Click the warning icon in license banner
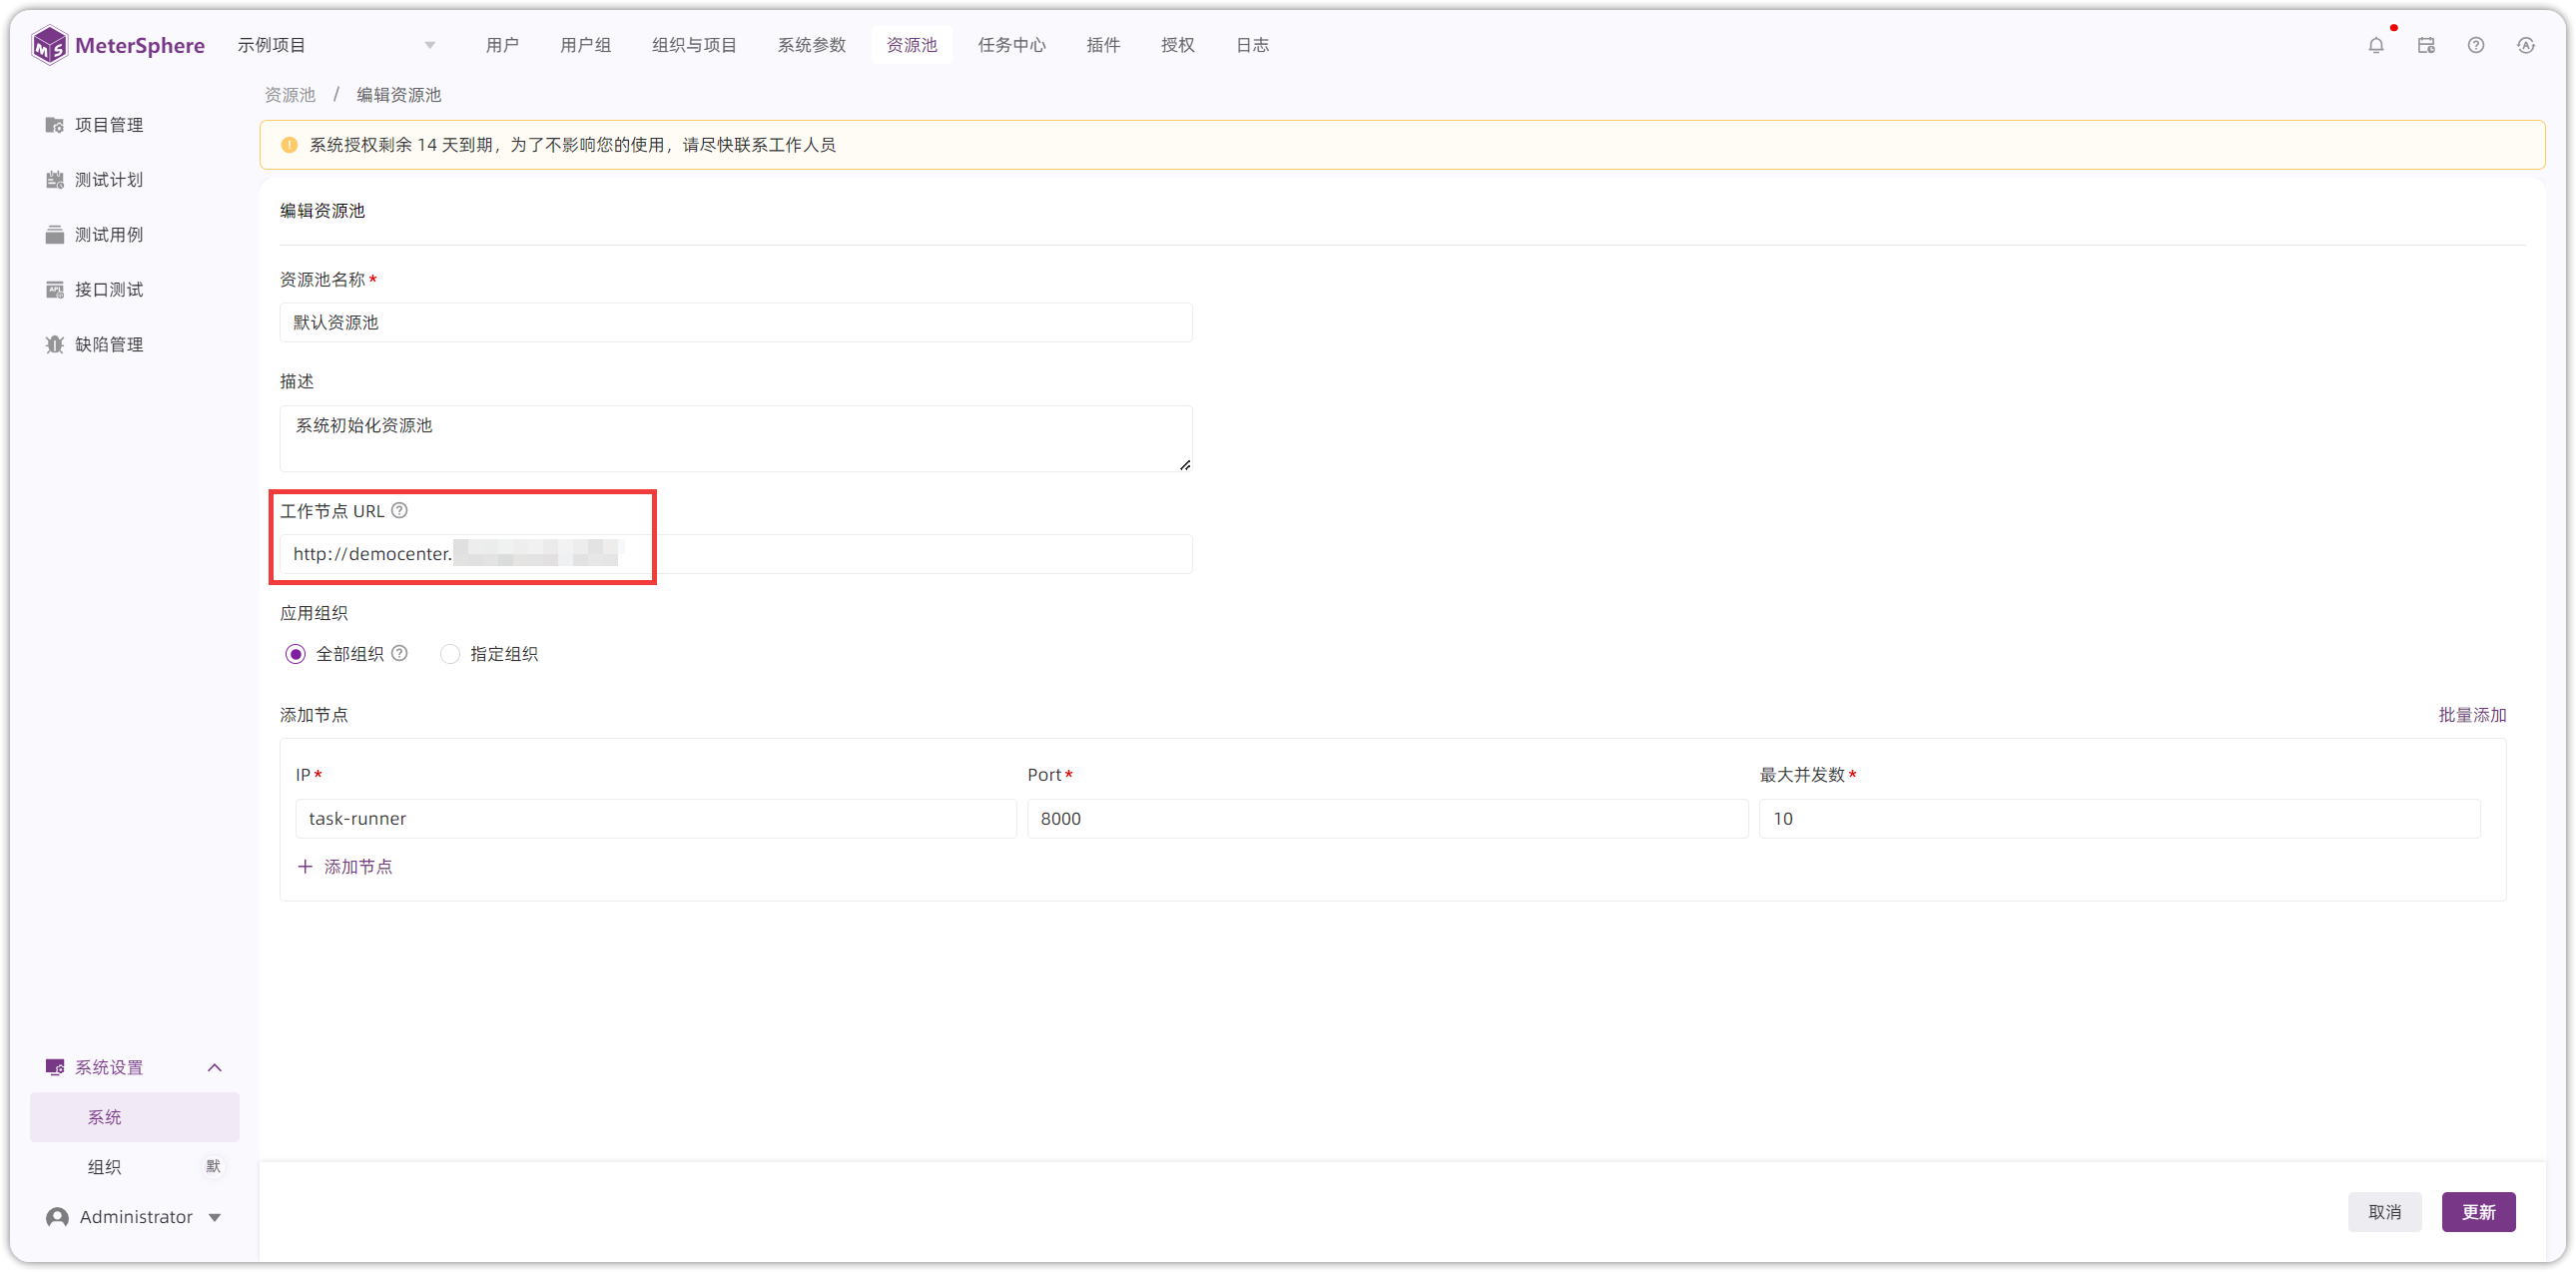 [x=289, y=145]
